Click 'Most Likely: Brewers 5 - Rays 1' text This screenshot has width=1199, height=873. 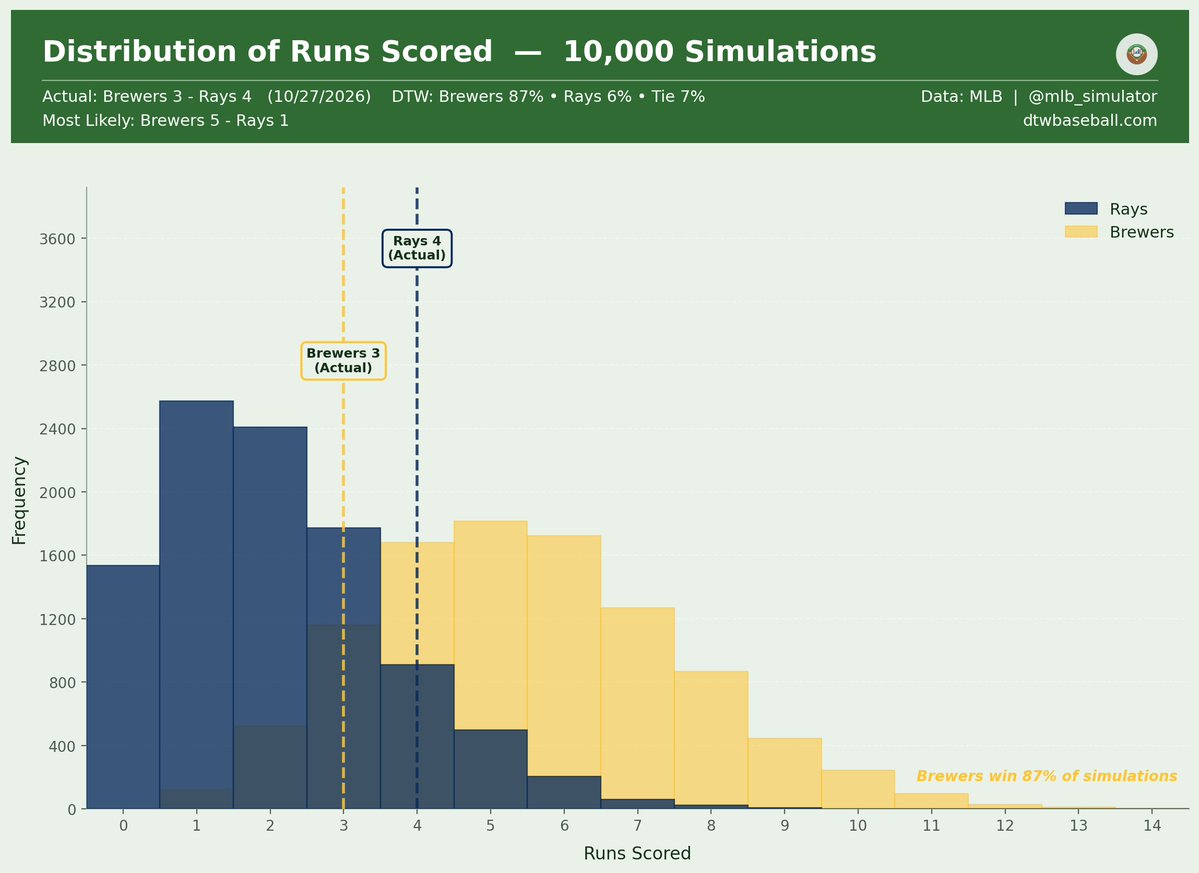(x=165, y=120)
